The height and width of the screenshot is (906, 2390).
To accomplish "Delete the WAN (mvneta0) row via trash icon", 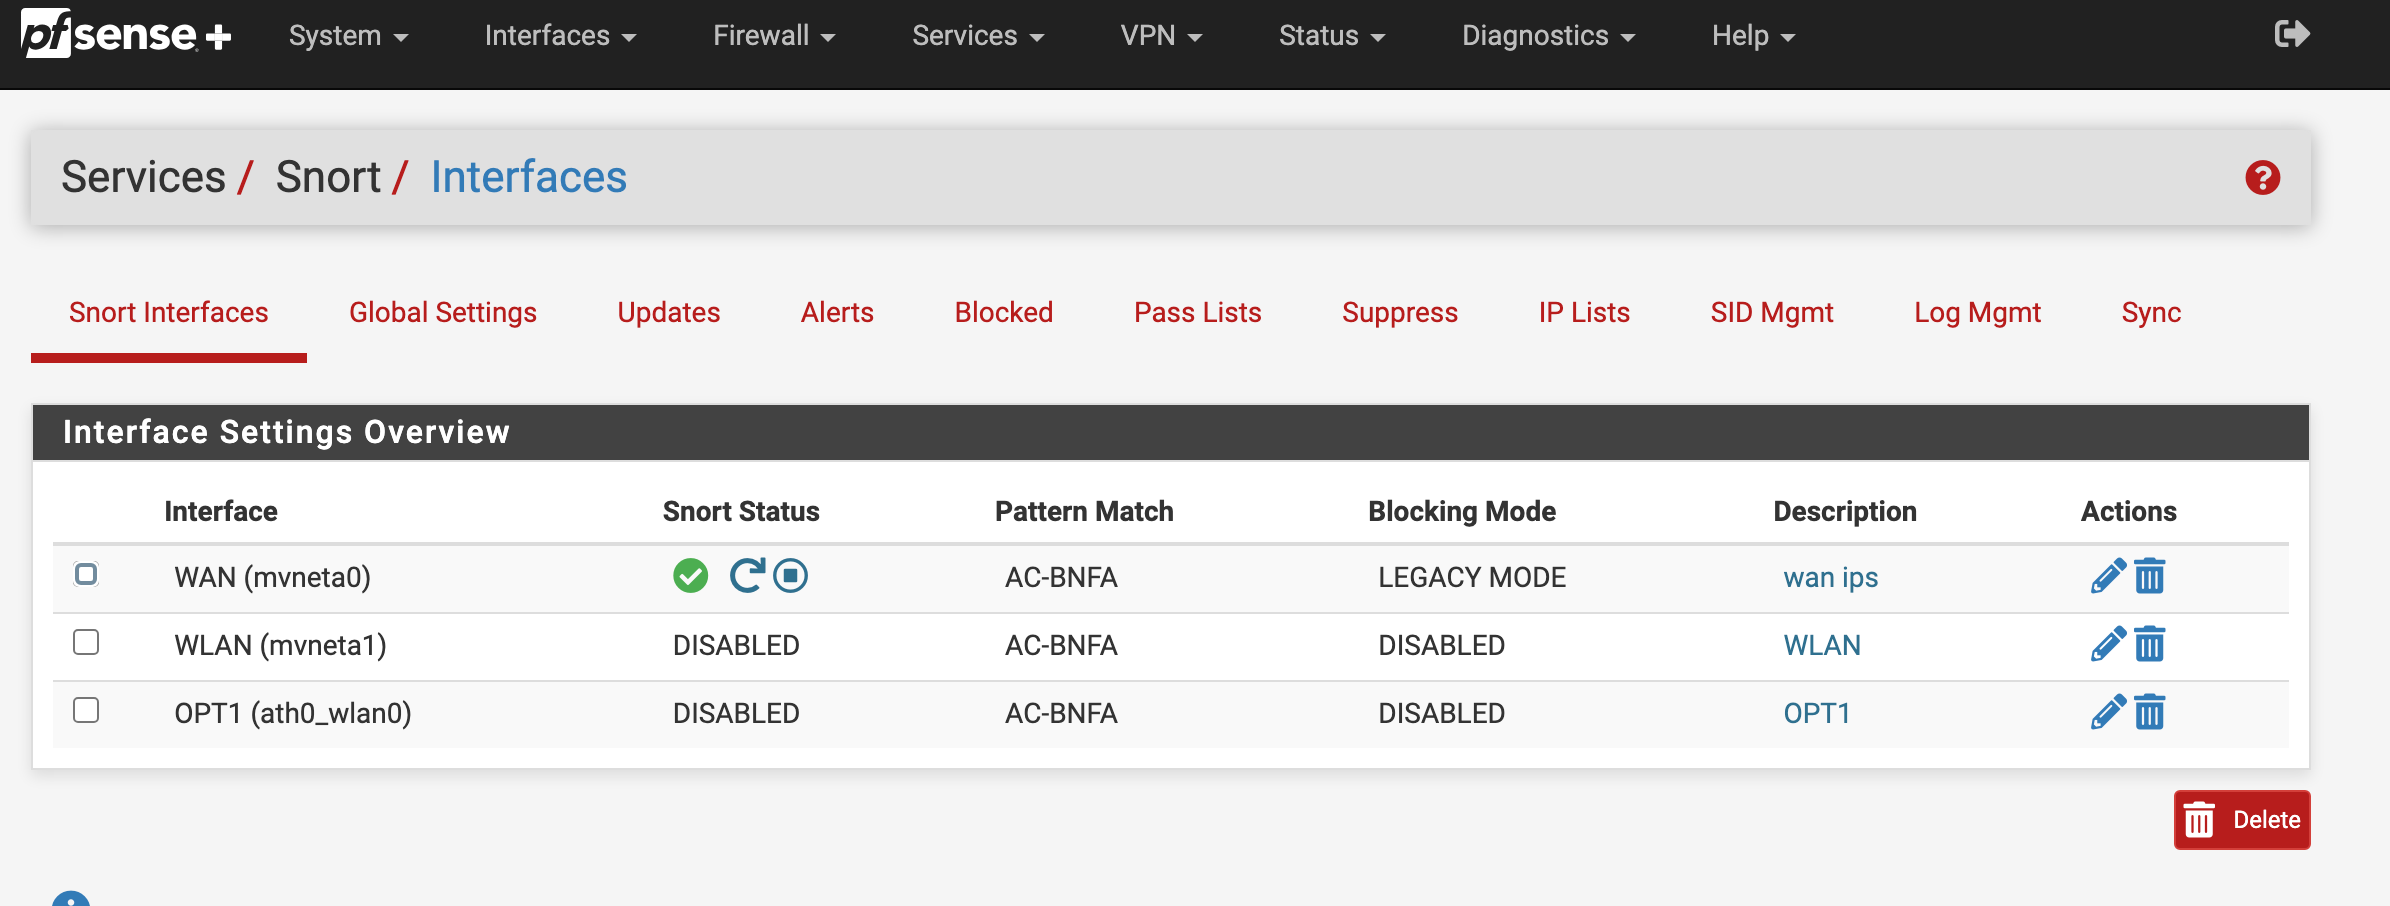I will point(2149,576).
